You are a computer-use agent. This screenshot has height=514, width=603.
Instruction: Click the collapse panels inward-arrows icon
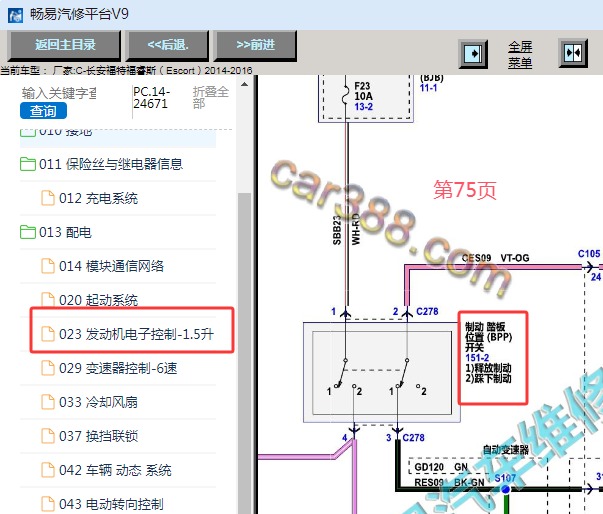(573, 53)
